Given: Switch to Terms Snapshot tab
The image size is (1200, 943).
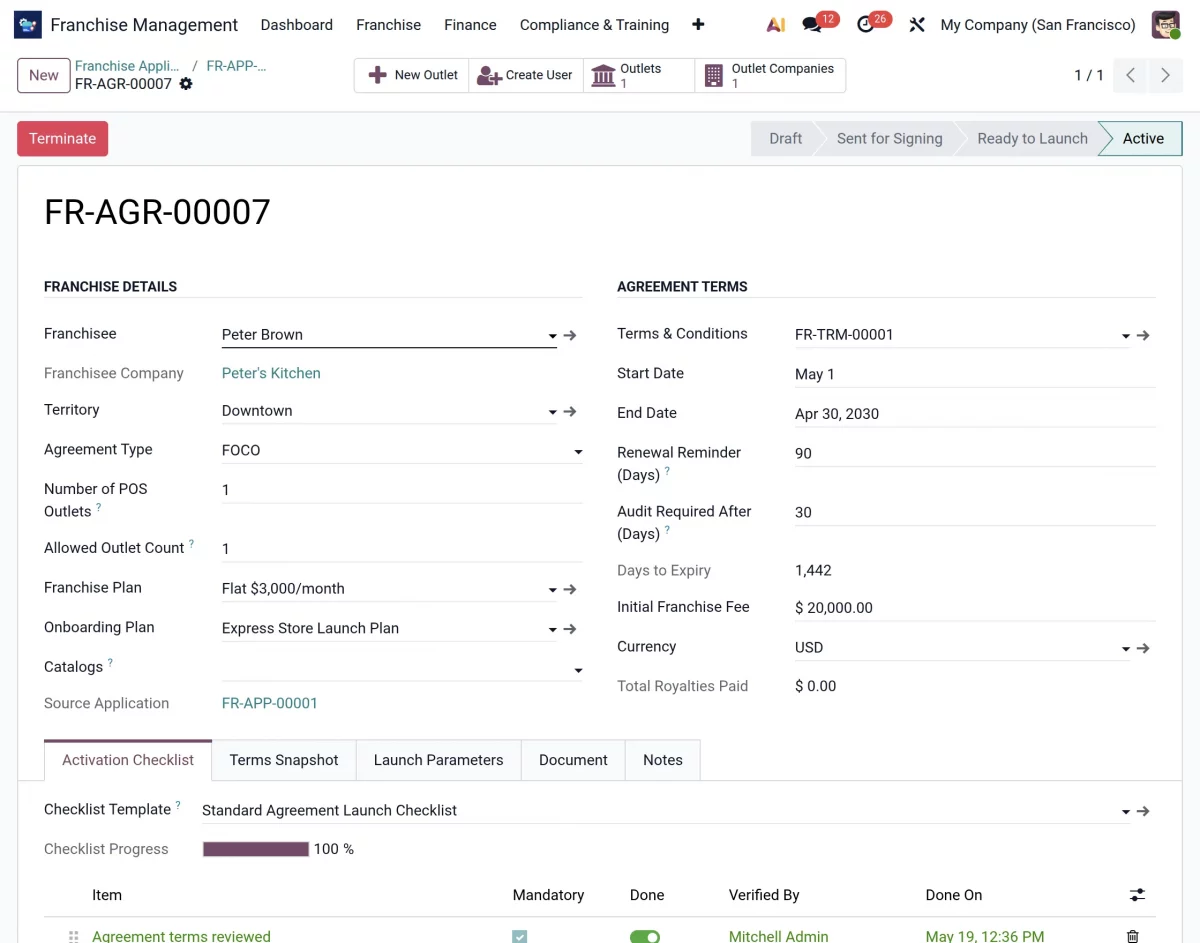Looking at the screenshot, I should tap(284, 760).
